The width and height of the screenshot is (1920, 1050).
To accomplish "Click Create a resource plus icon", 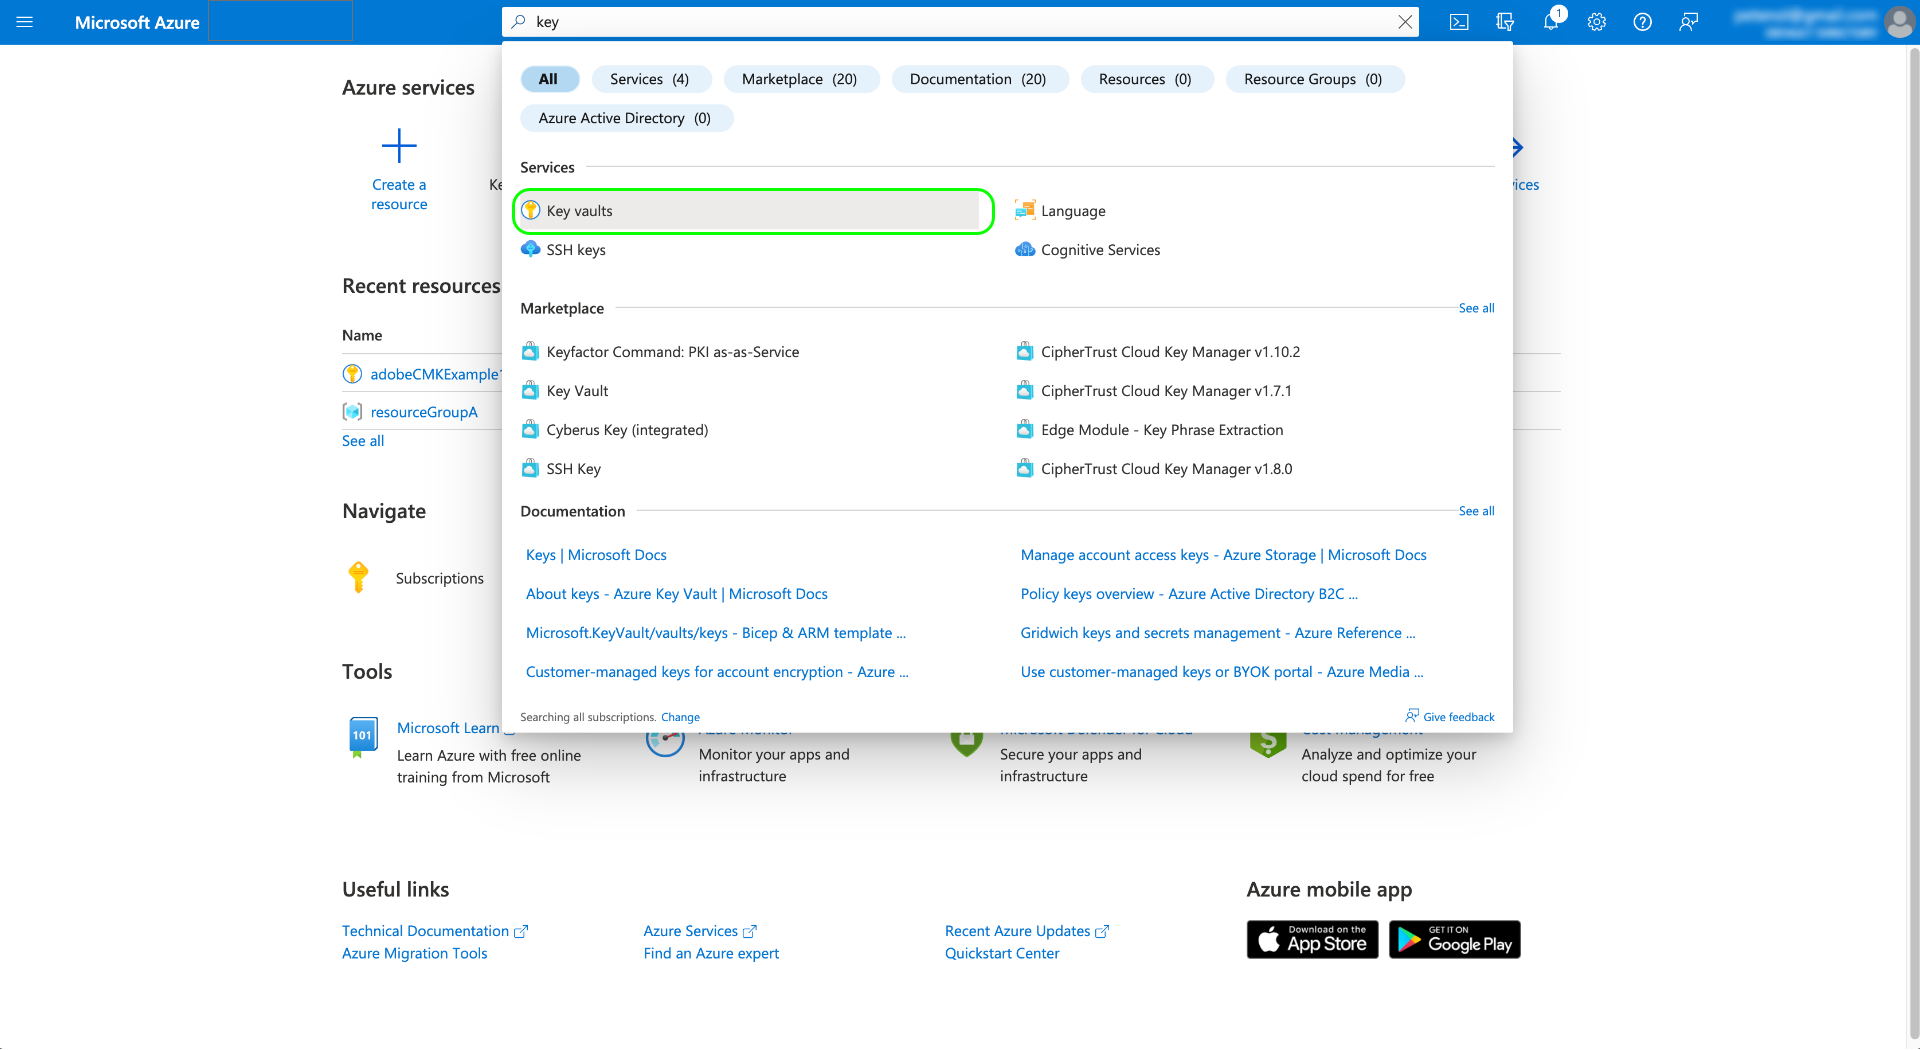I will point(399,146).
